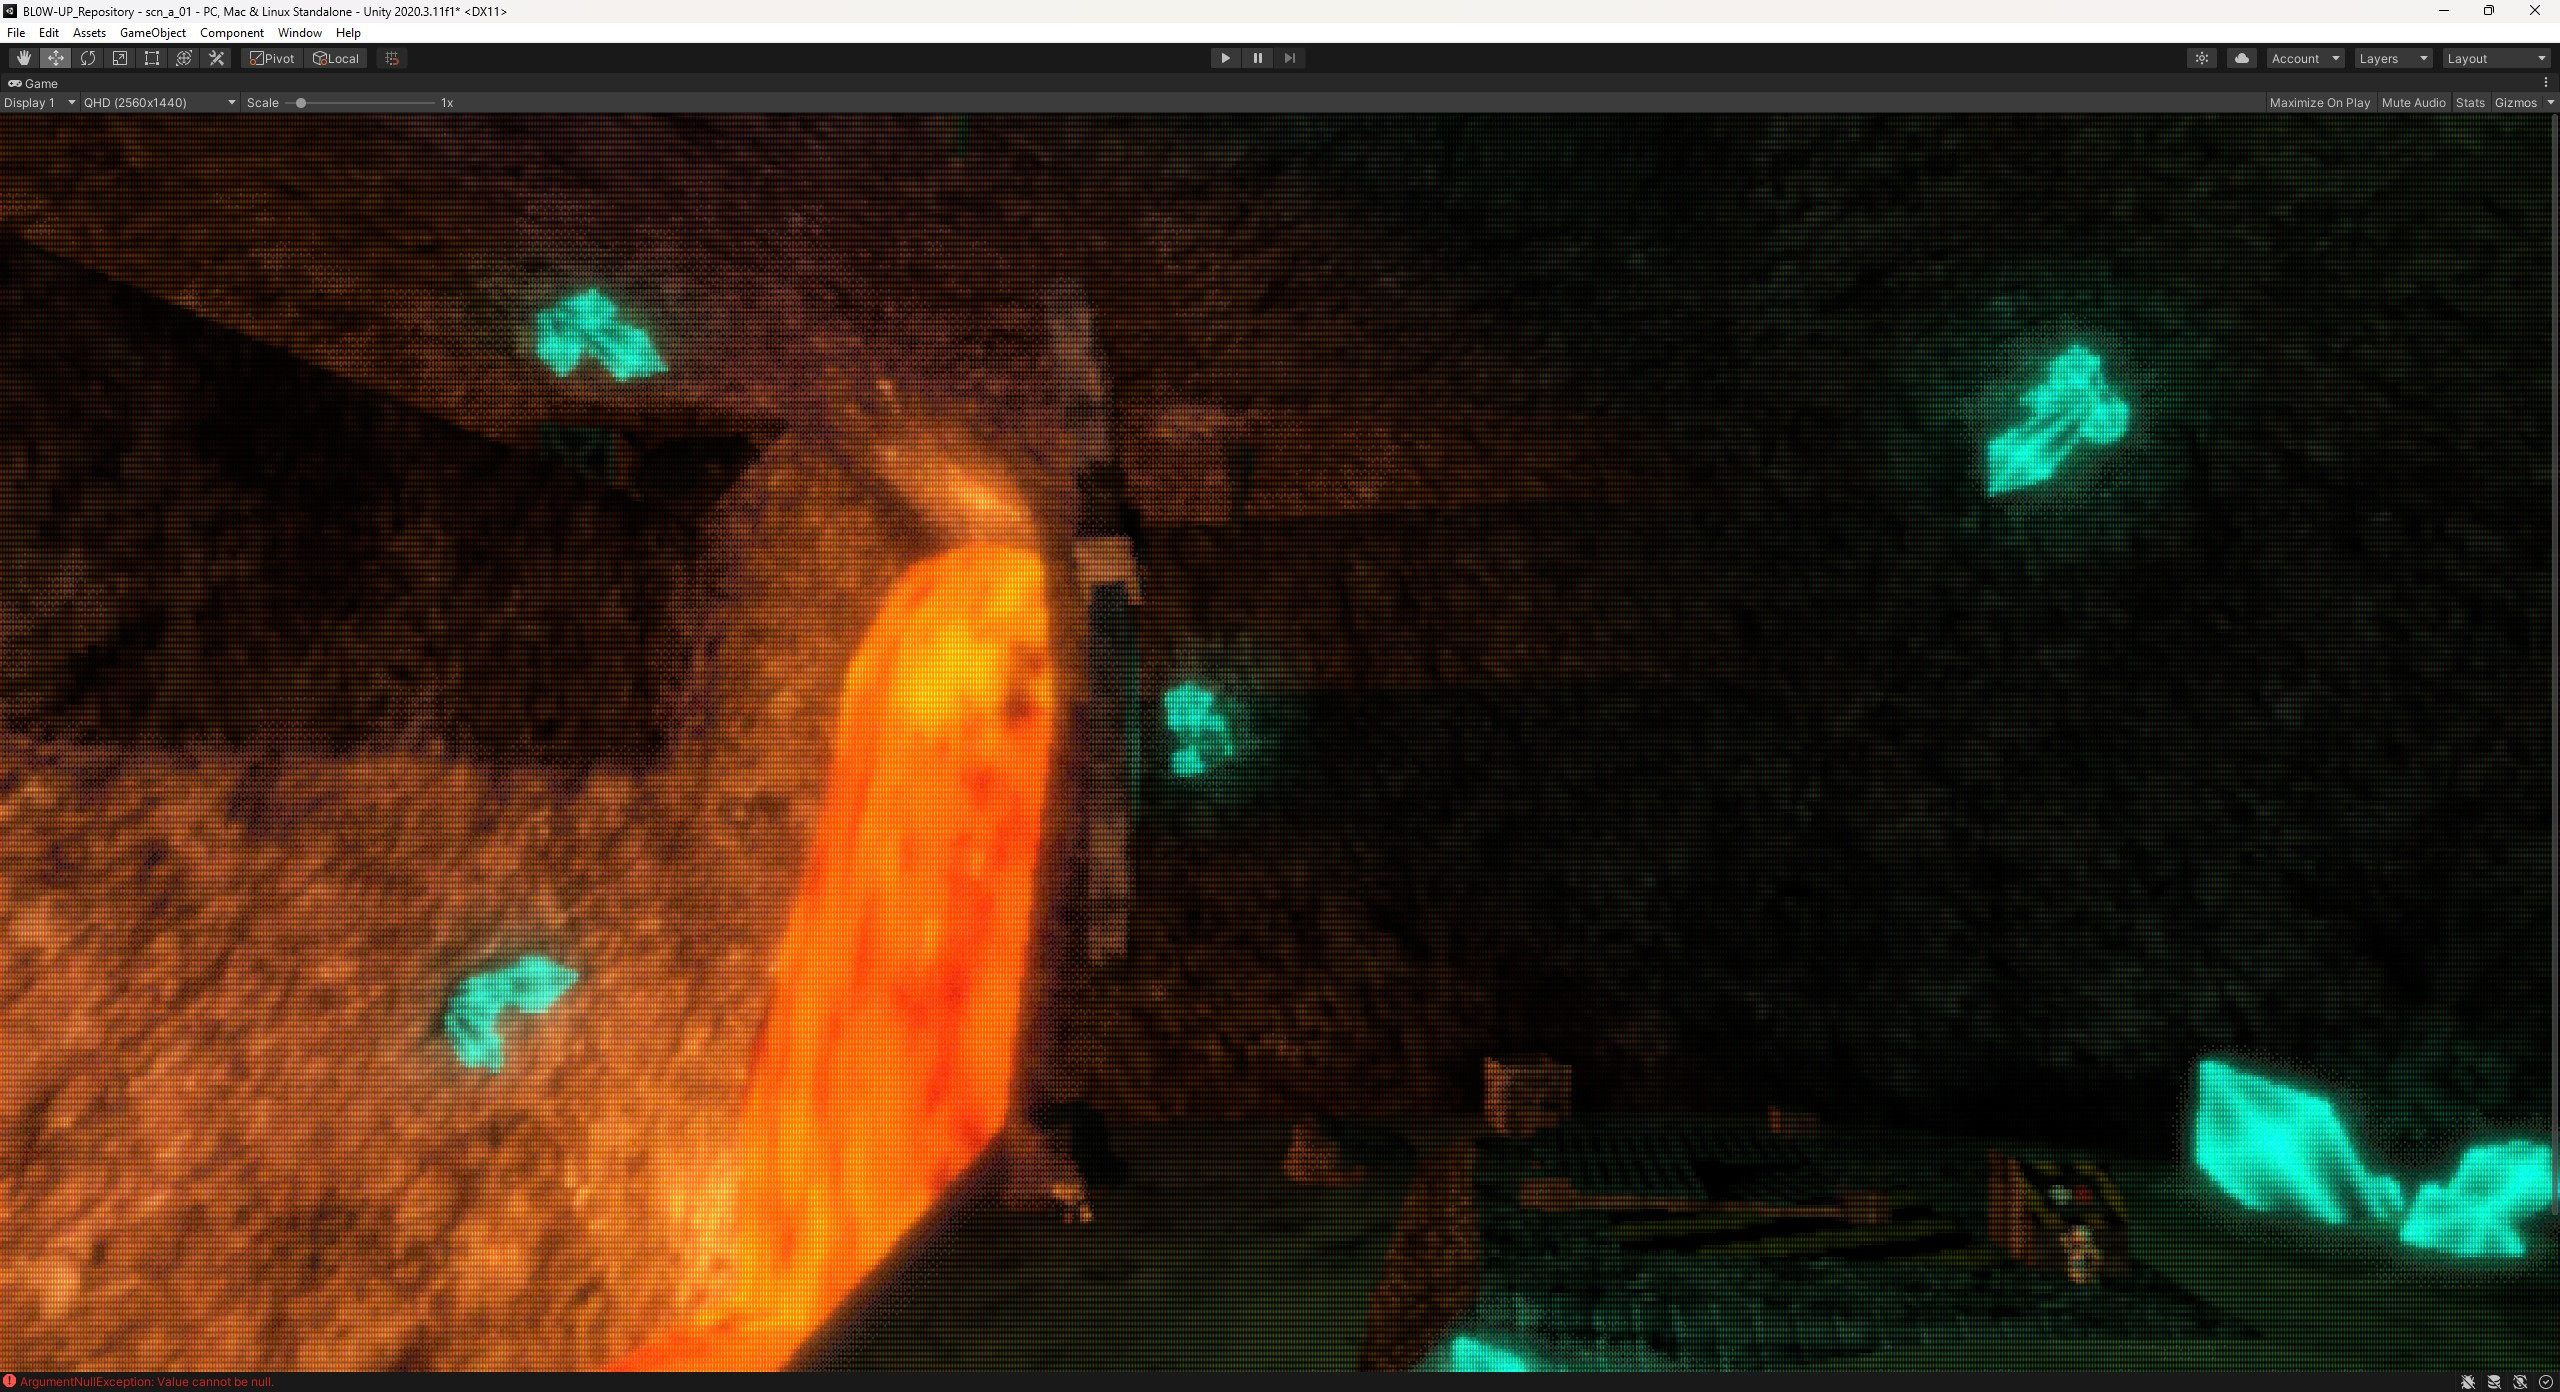The image size is (2560, 1392).
Task: Select the Hand tool
Action: click(x=23, y=58)
